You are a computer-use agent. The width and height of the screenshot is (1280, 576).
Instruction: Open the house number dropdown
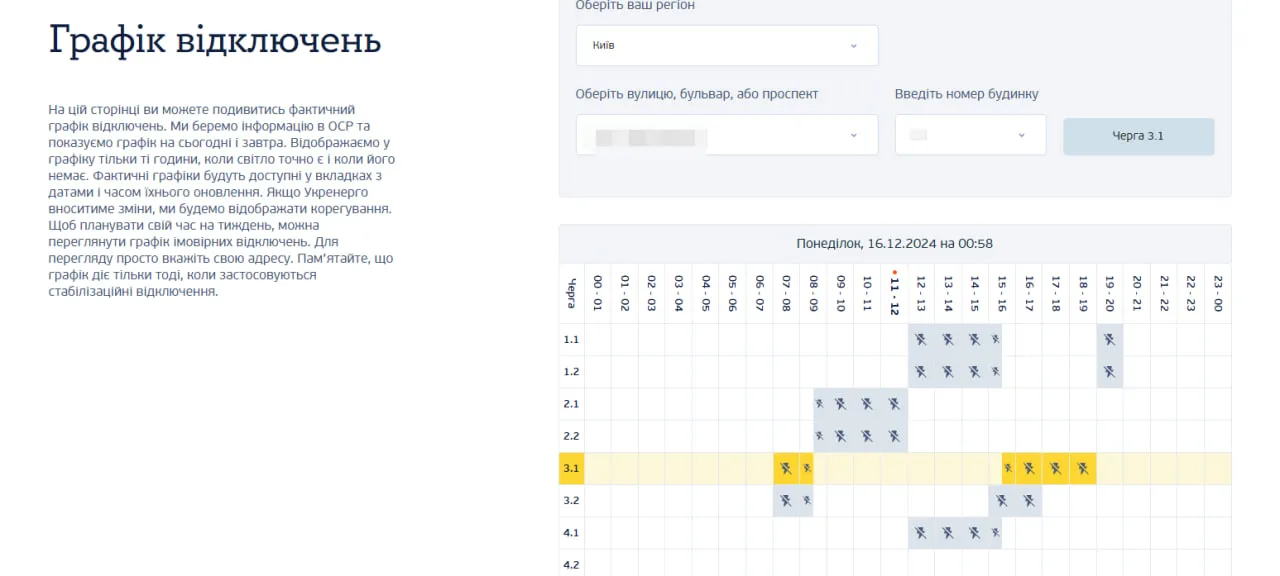970,135
